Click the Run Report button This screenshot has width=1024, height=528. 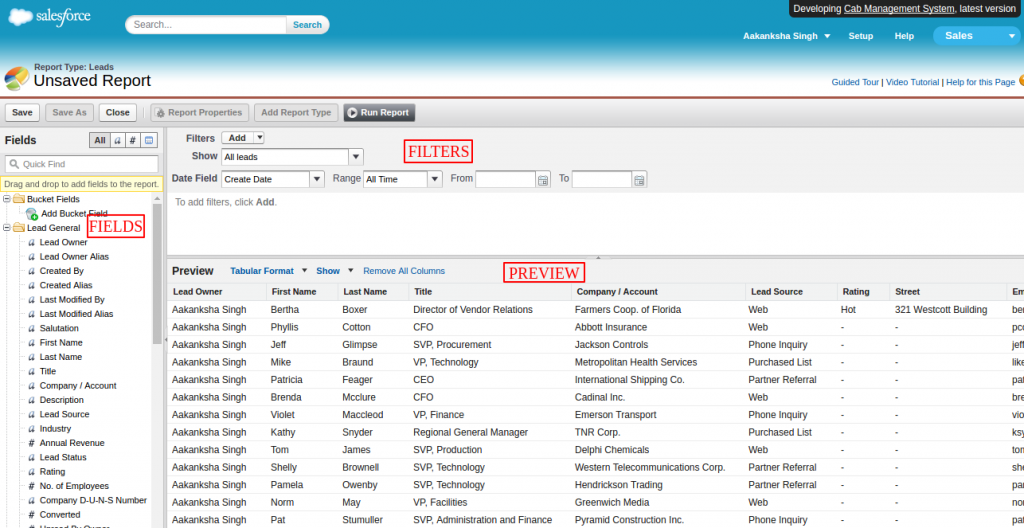tap(379, 113)
